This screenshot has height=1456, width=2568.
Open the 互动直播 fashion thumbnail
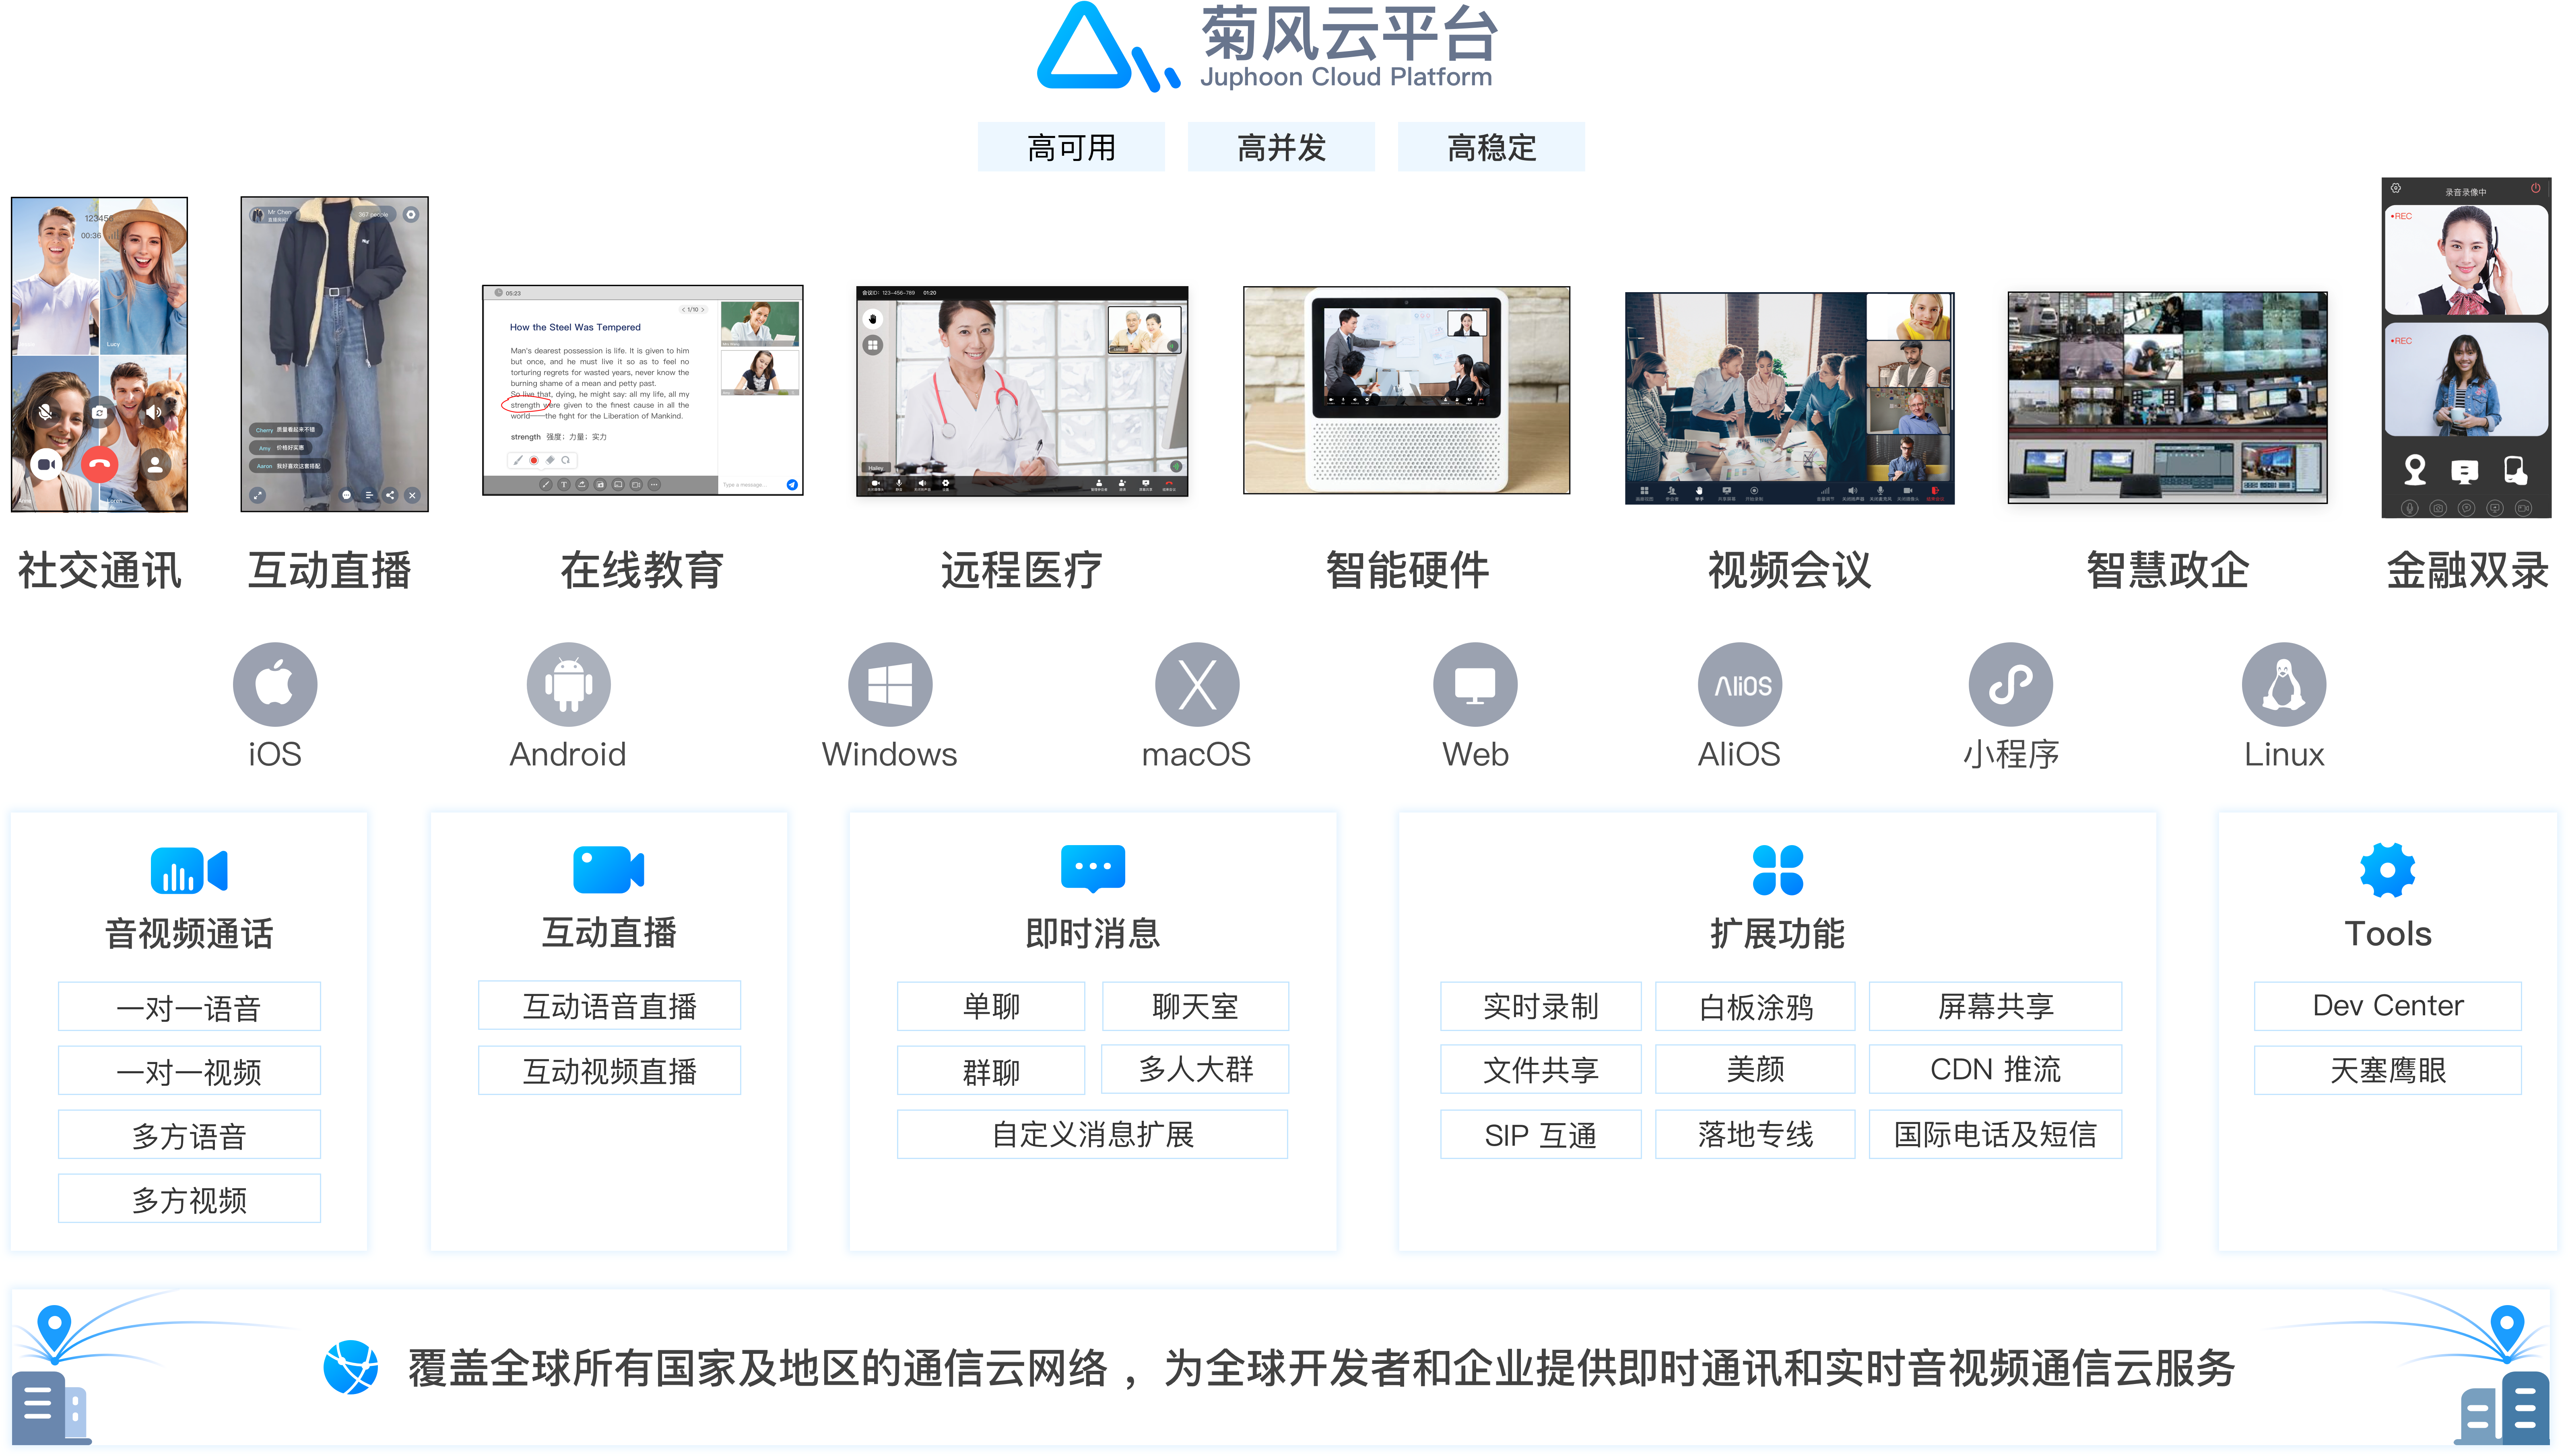point(334,354)
